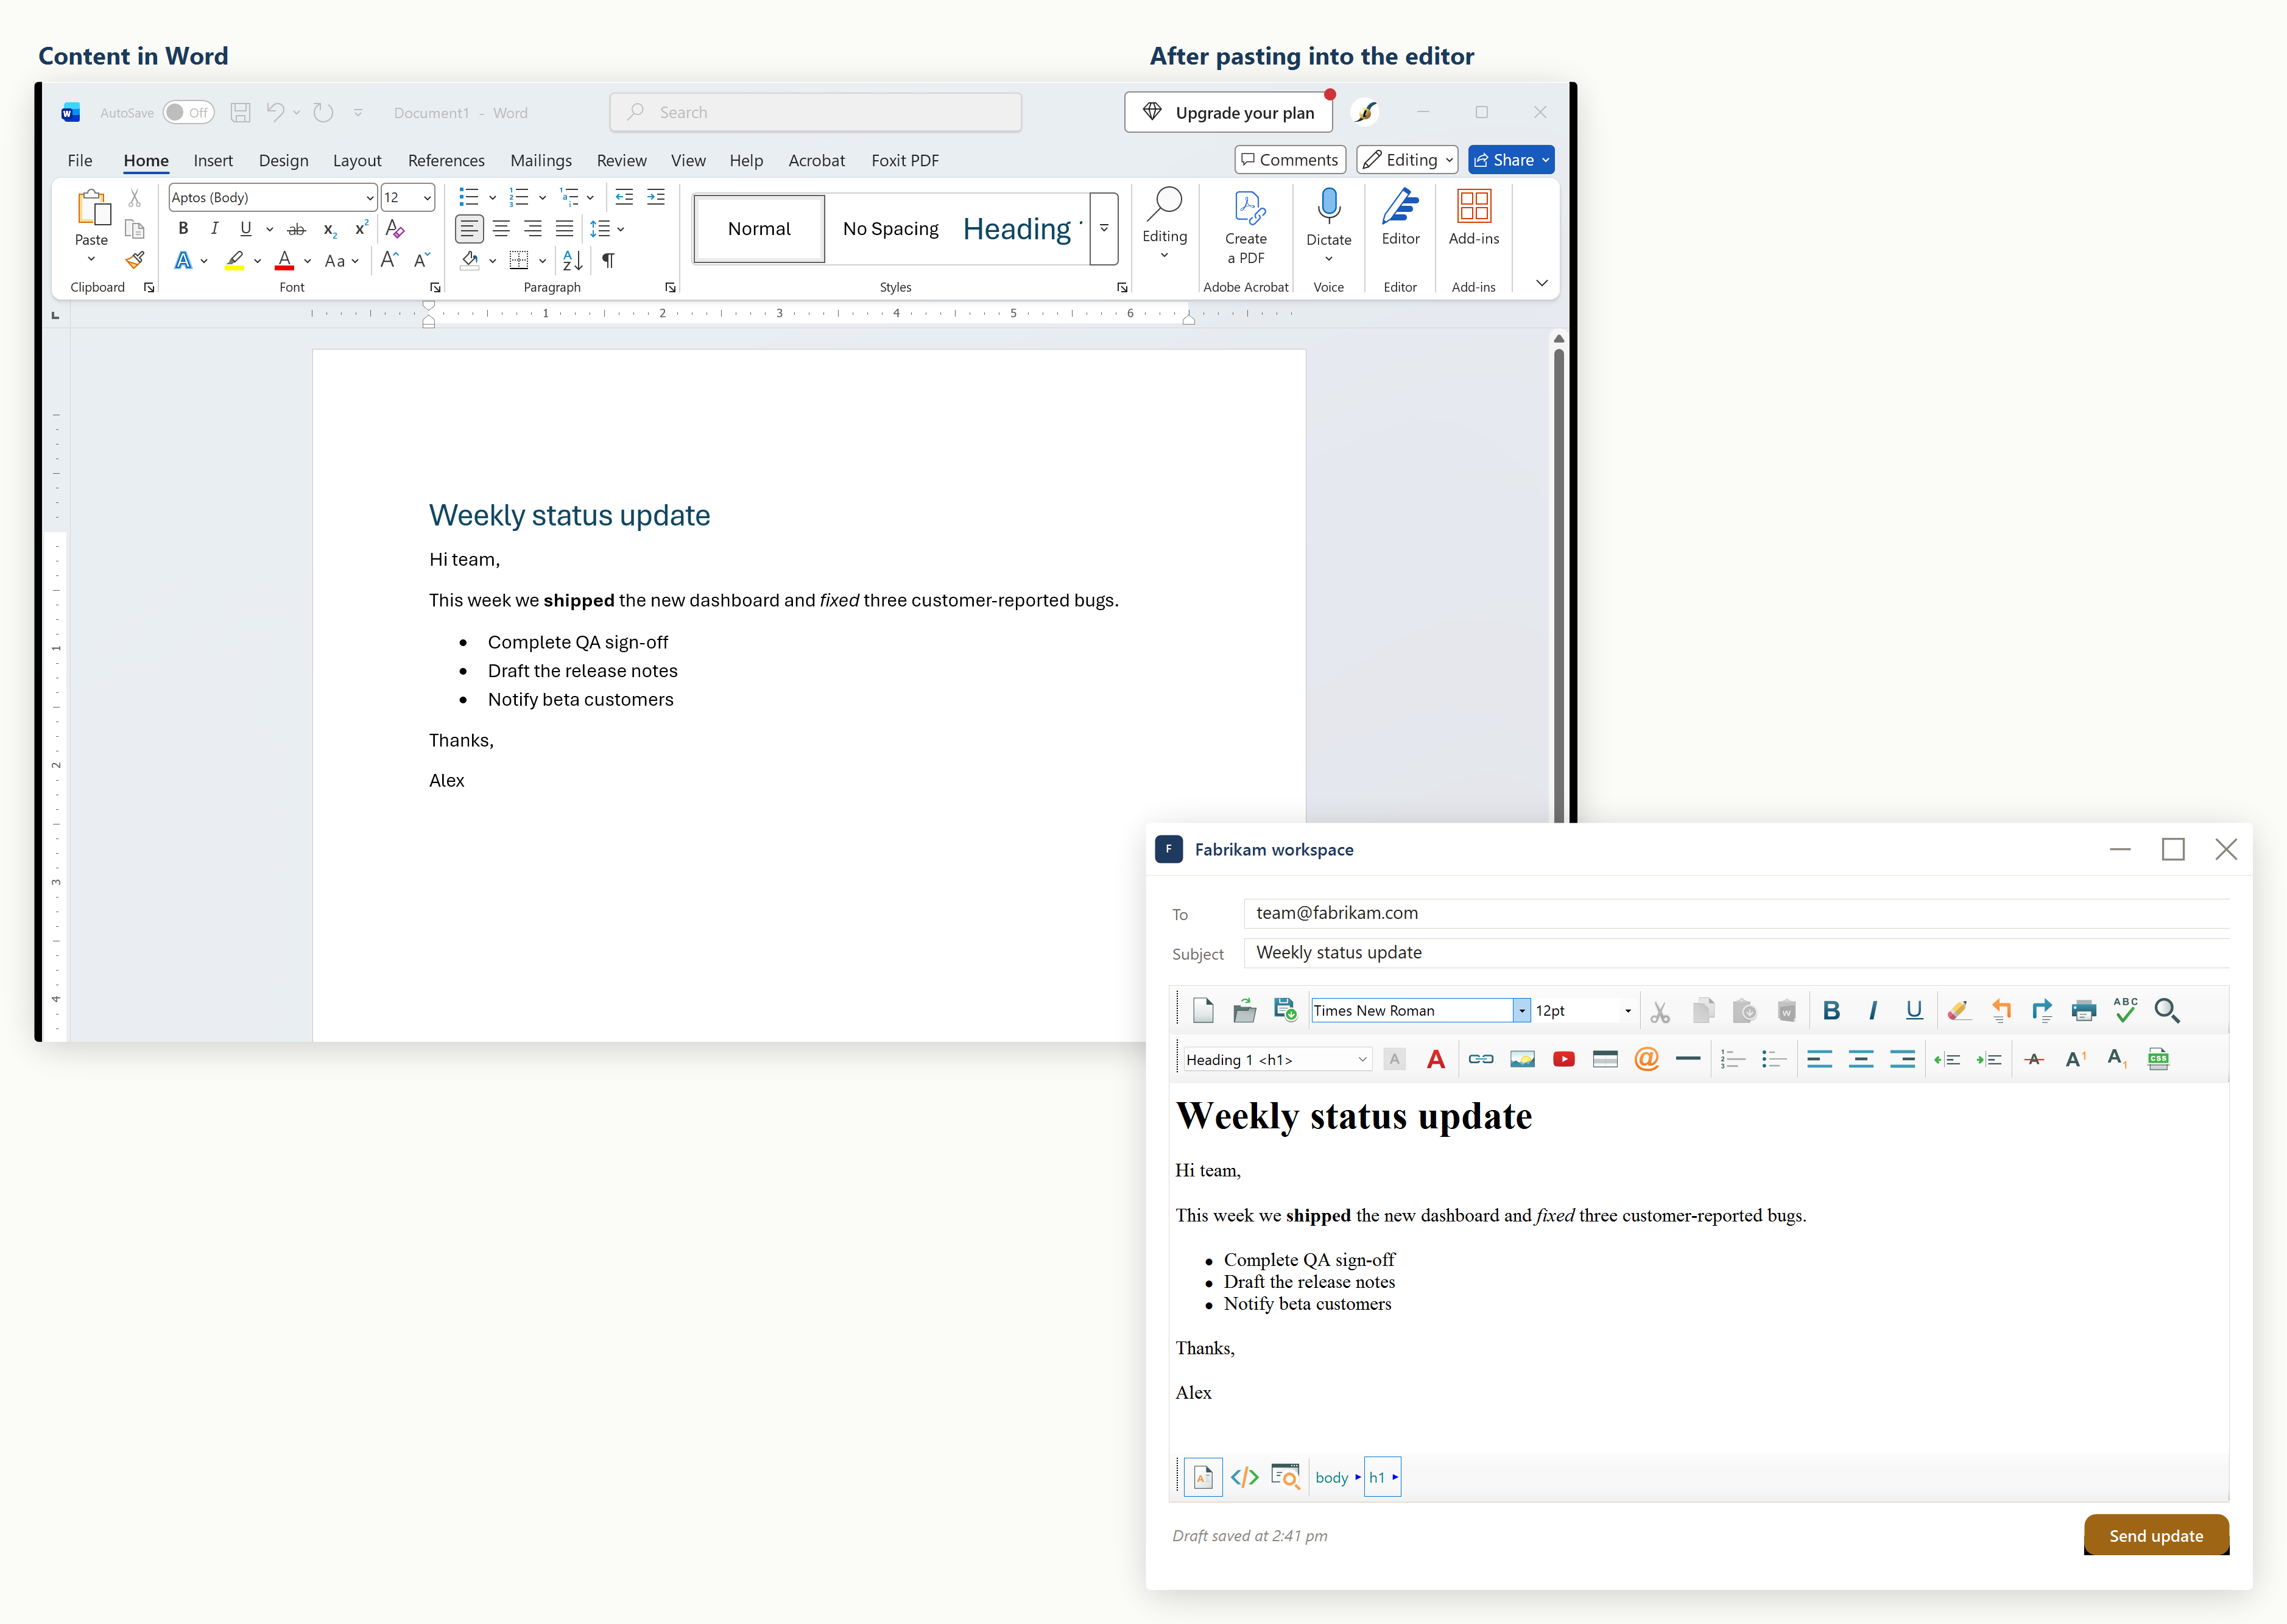Viewport: 2287px width, 1624px height.
Task: Switch to HTML source view icon in editor
Action: [x=1244, y=1477]
